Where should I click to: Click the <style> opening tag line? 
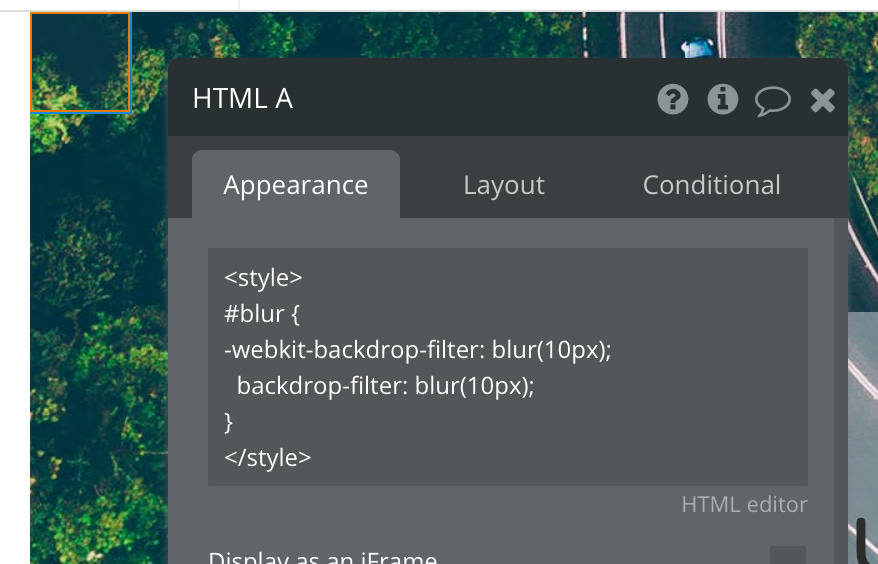[x=263, y=278]
